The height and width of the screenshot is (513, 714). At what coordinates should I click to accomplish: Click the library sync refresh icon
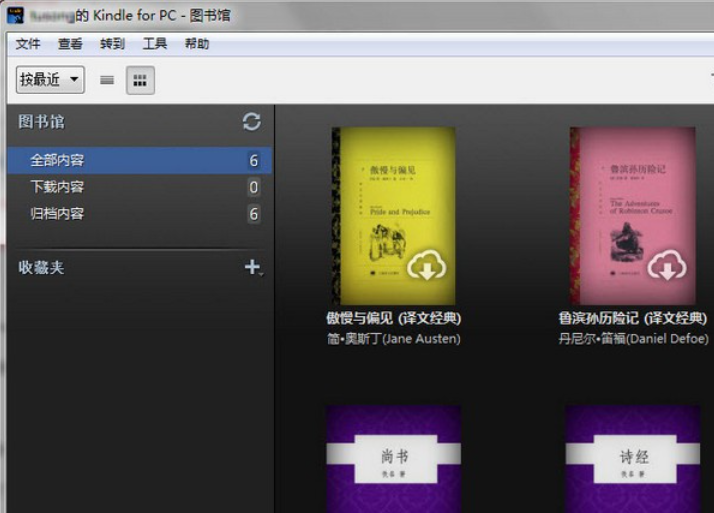[x=252, y=122]
